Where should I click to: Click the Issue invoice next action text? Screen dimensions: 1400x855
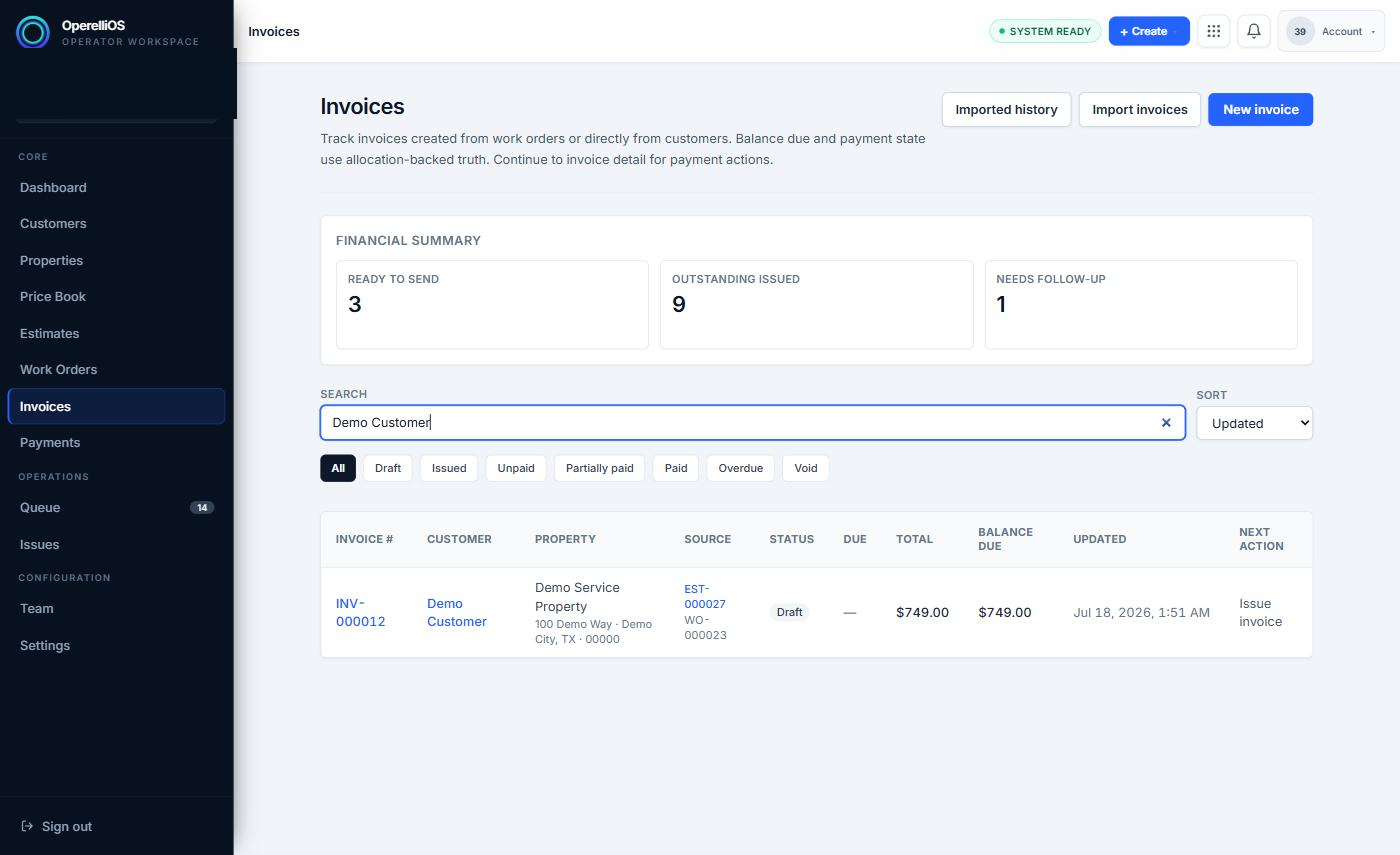1260,613
